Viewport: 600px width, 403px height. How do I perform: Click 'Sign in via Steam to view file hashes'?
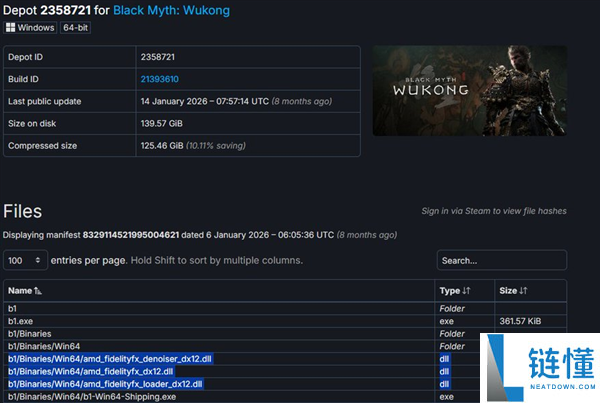(494, 211)
